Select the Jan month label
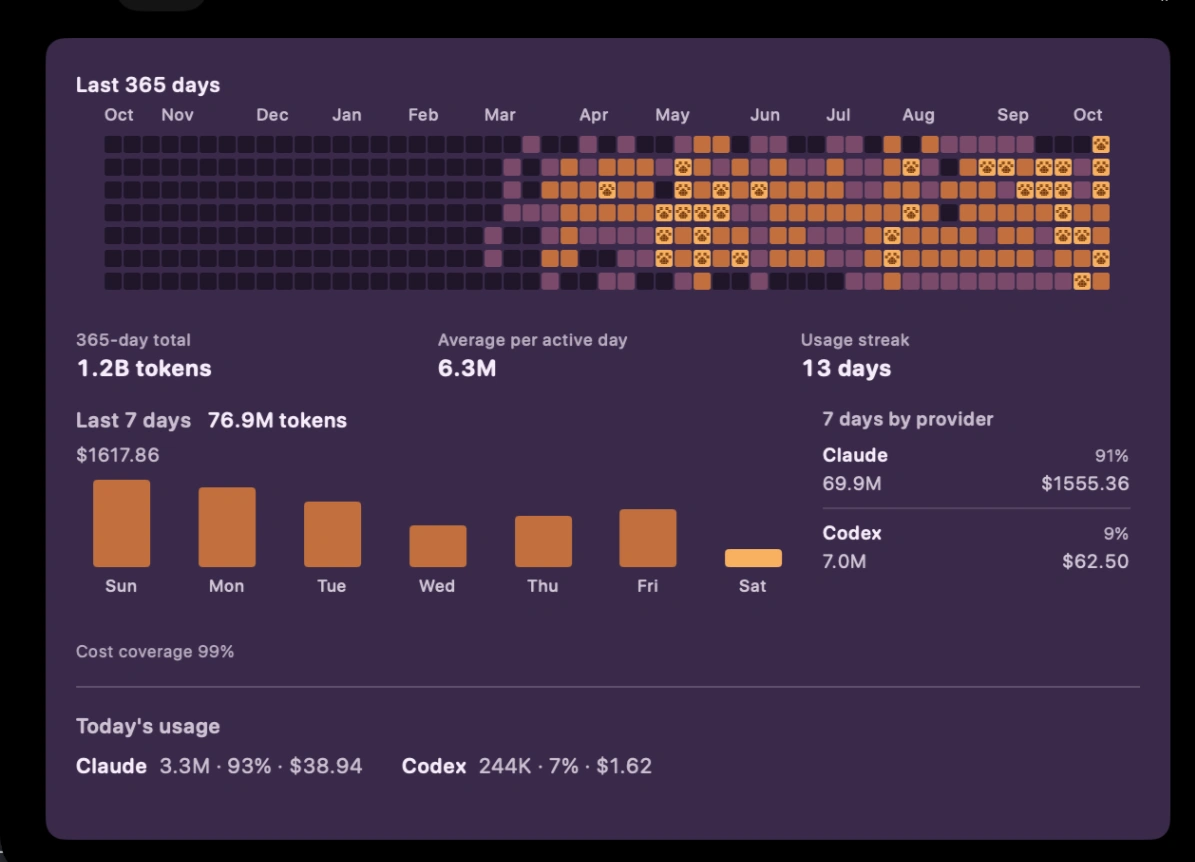The image size is (1195, 862). pos(347,115)
